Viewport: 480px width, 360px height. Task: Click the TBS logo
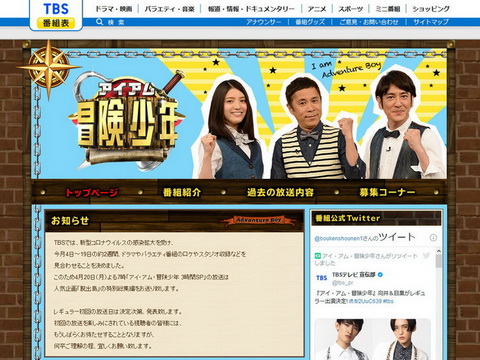pyautogui.click(x=56, y=9)
